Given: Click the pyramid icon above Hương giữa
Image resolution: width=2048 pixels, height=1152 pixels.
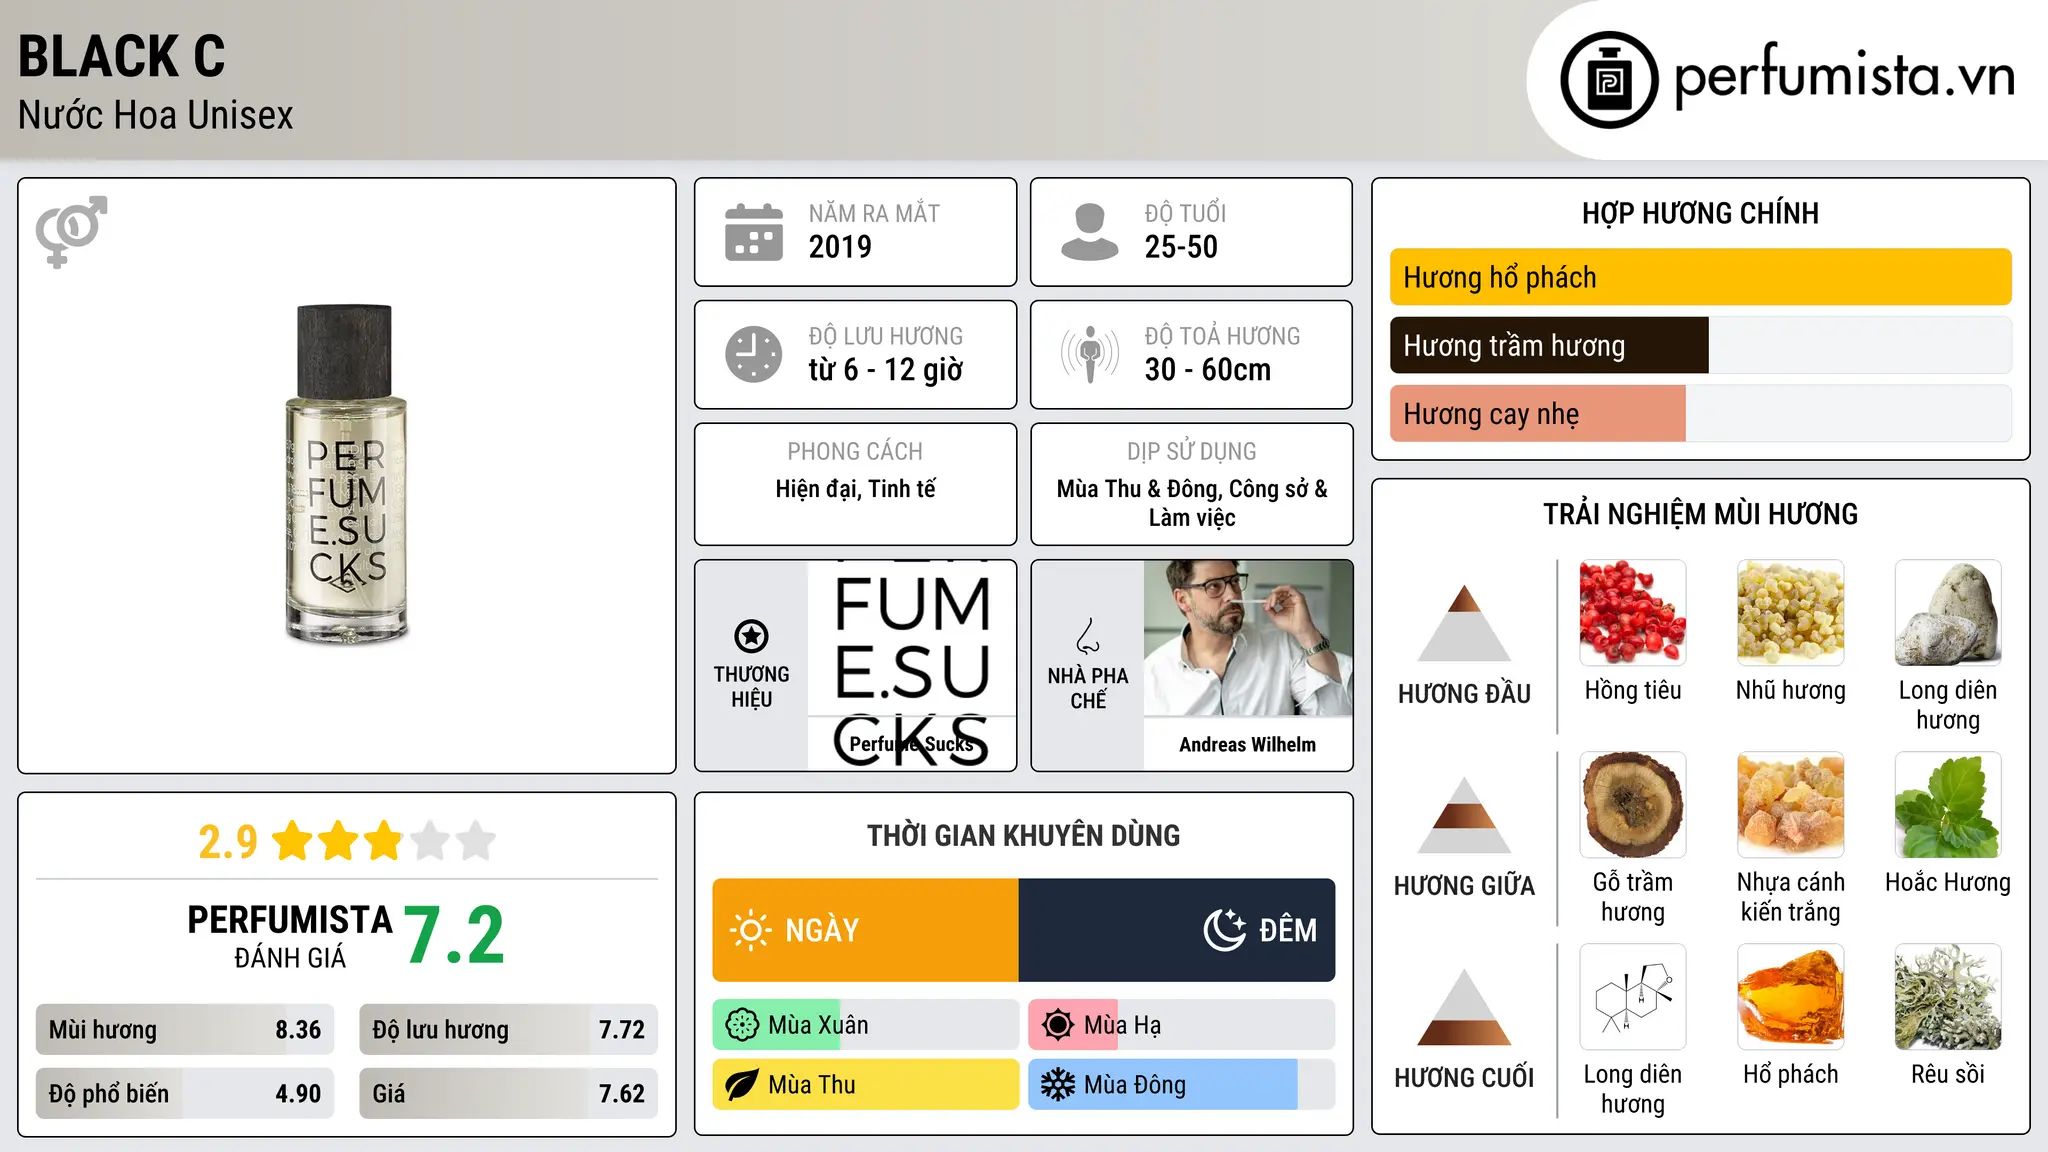Looking at the screenshot, I should click(x=1464, y=815).
